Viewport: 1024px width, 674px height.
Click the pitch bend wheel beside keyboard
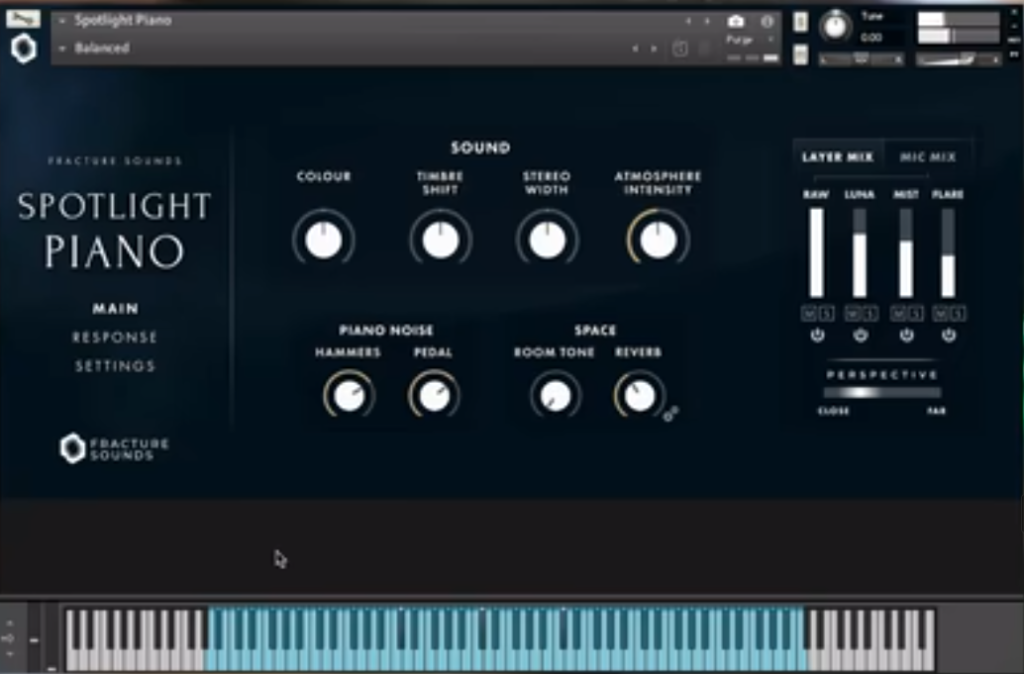[x=34, y=639]
